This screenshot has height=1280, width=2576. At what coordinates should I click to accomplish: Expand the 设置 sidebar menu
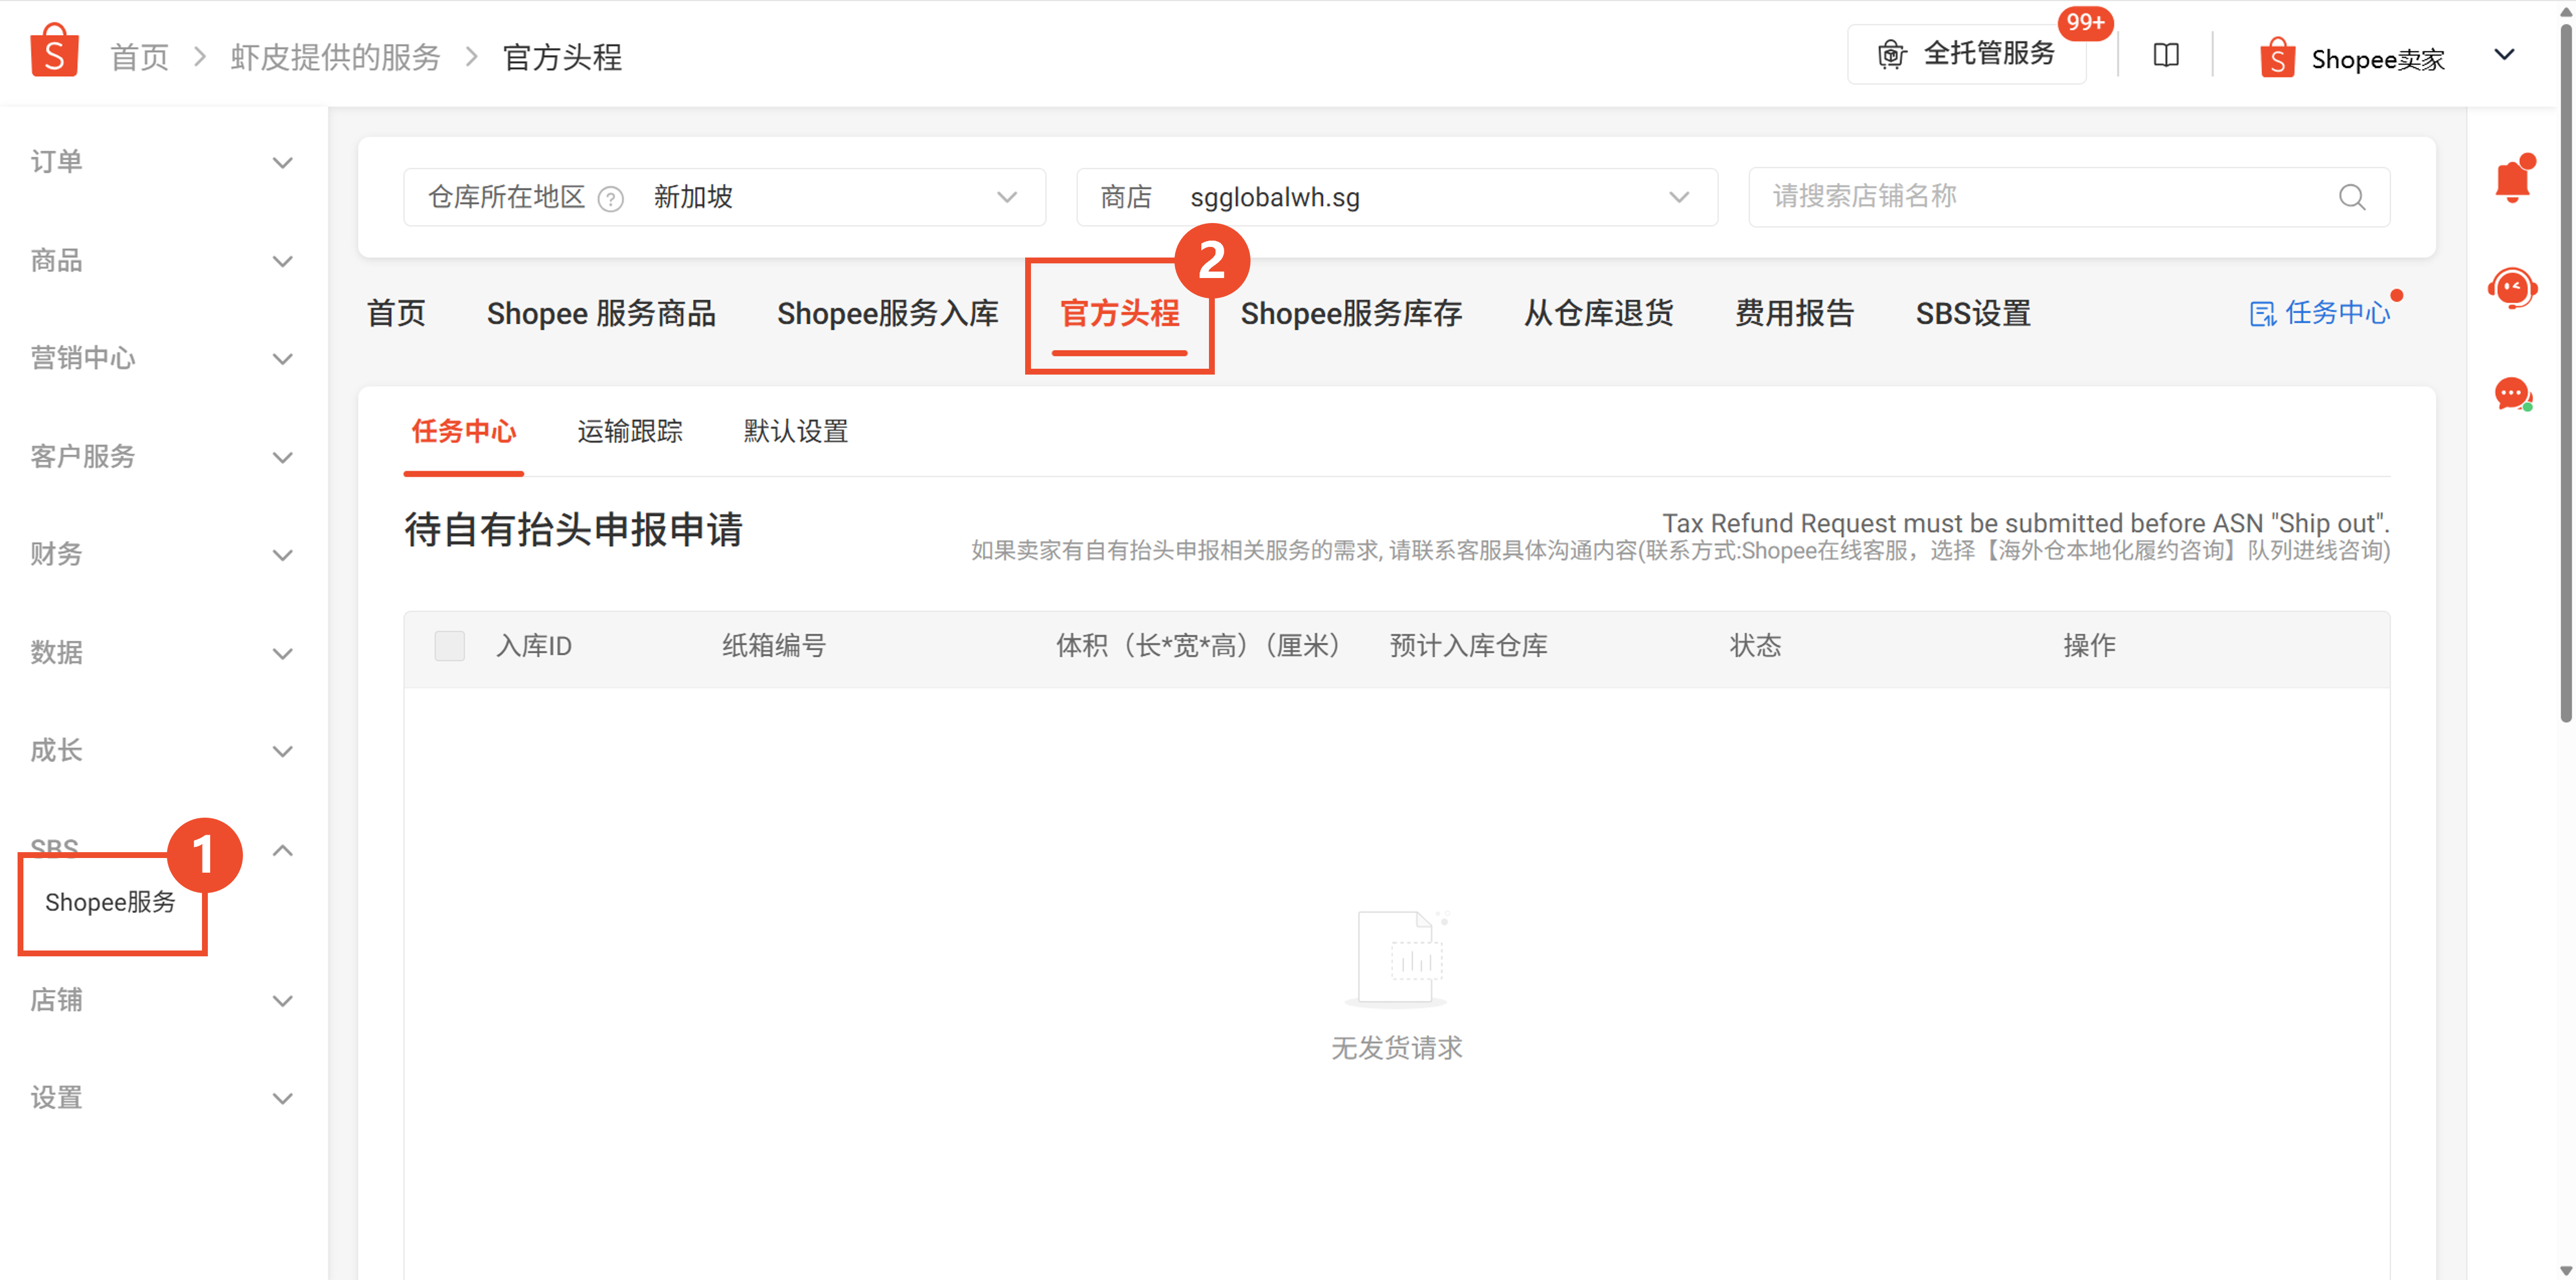click(163, 1098)
